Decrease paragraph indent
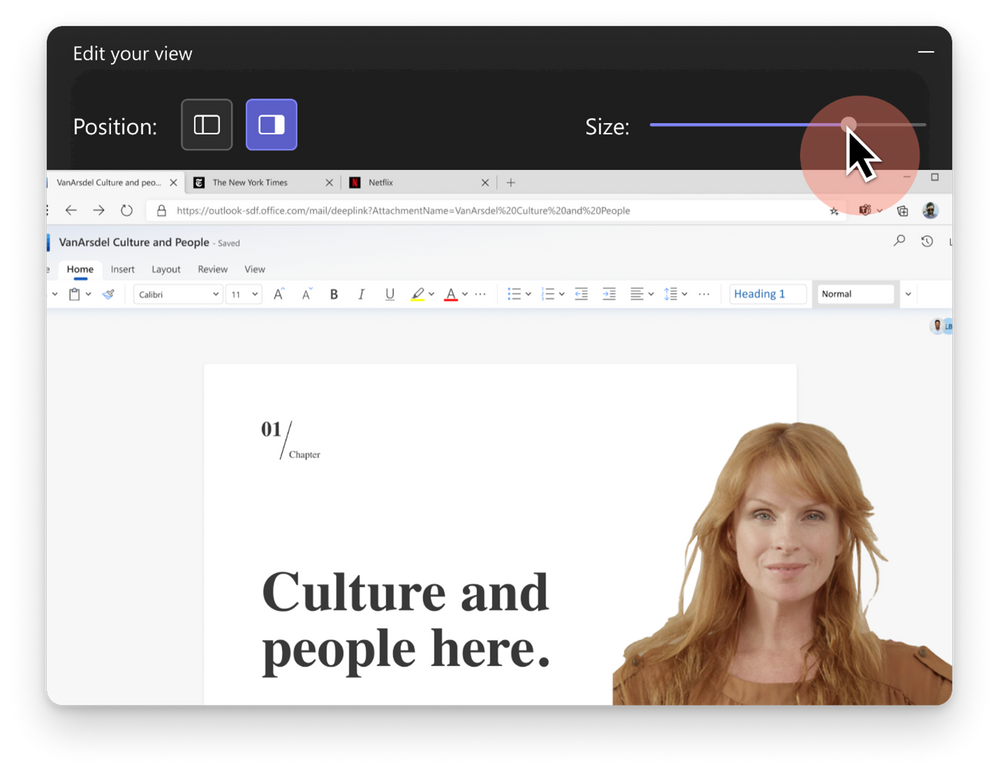 pos(581,294)
